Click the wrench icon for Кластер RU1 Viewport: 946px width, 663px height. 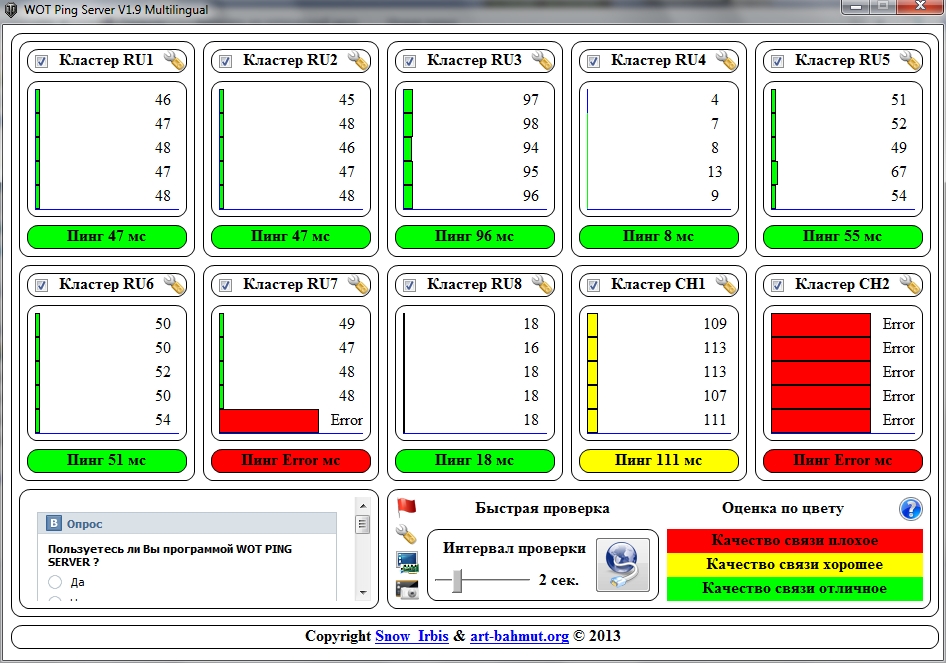(x=175, y=61)
